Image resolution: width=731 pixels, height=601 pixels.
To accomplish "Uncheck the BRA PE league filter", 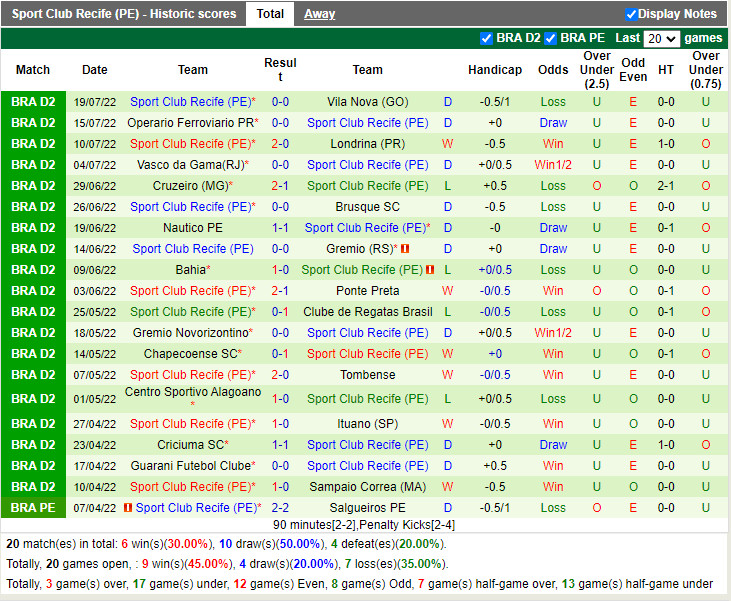I will (x=550, y=38).
